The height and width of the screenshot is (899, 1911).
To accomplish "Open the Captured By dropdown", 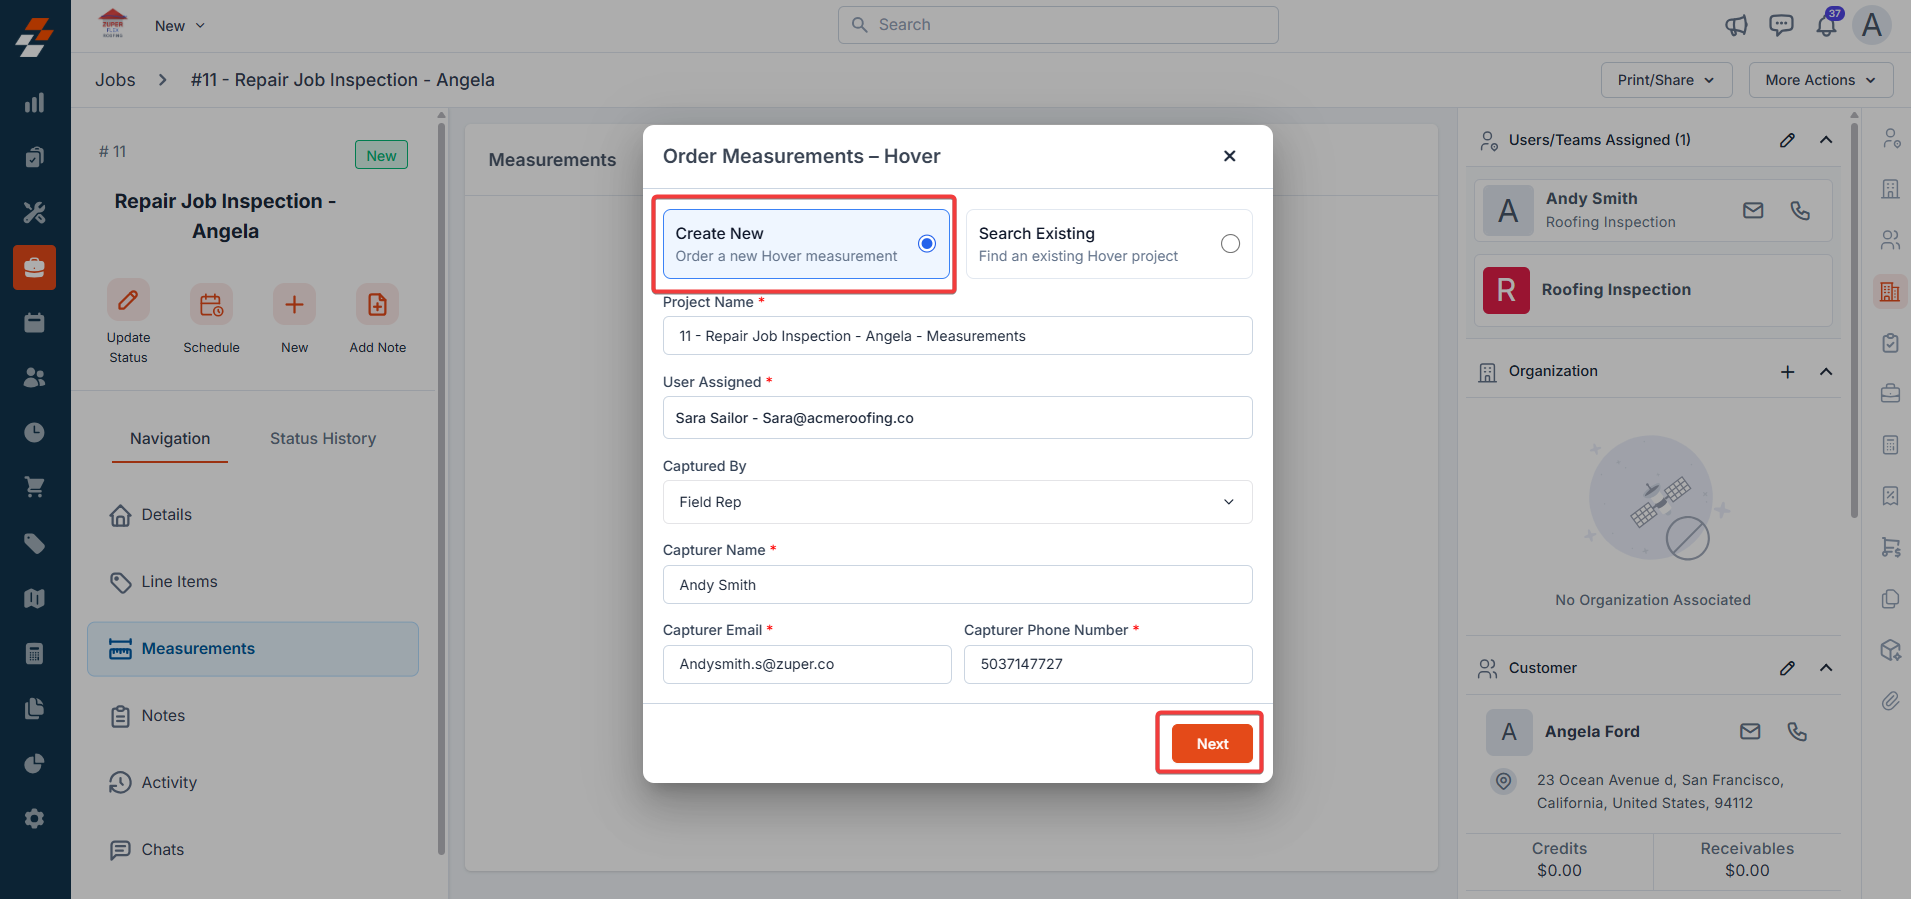I will point(957,502).
